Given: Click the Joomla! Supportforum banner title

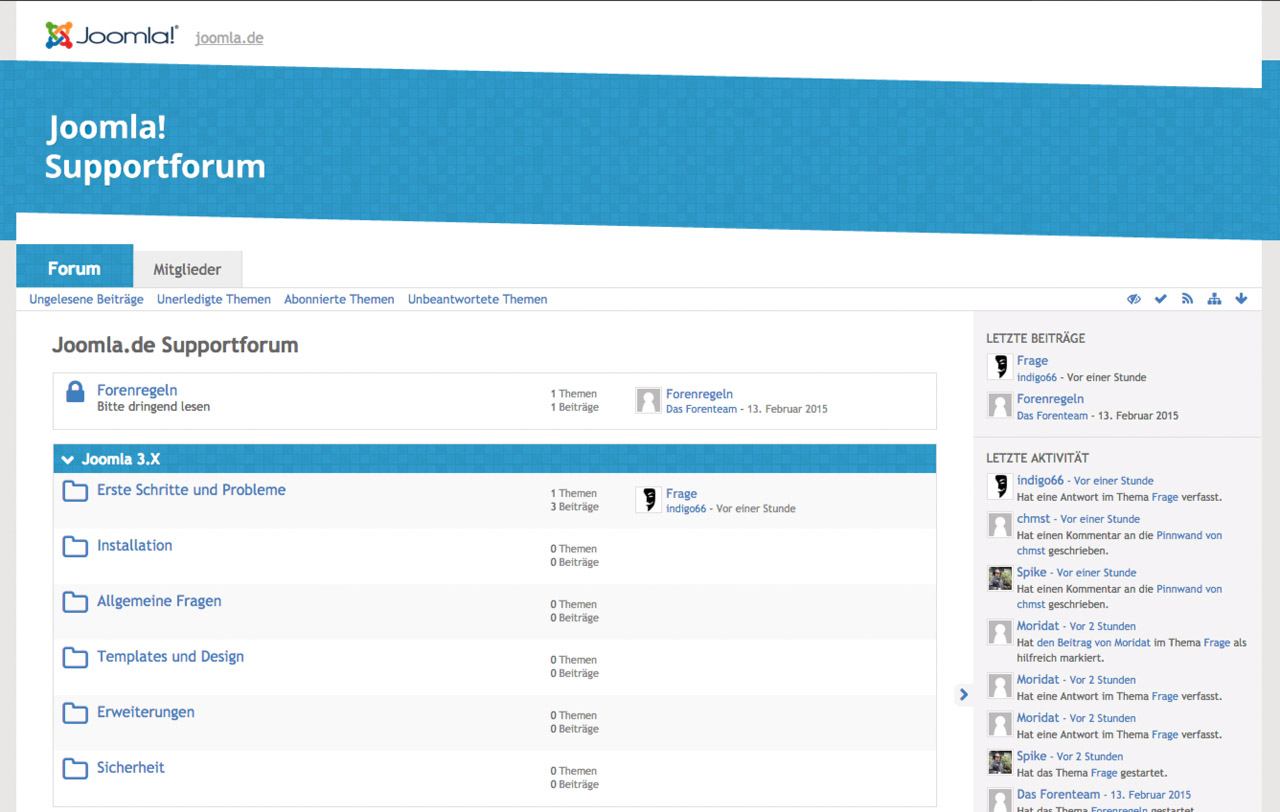Looking at the screenshot, I should [x=155, y=147].
